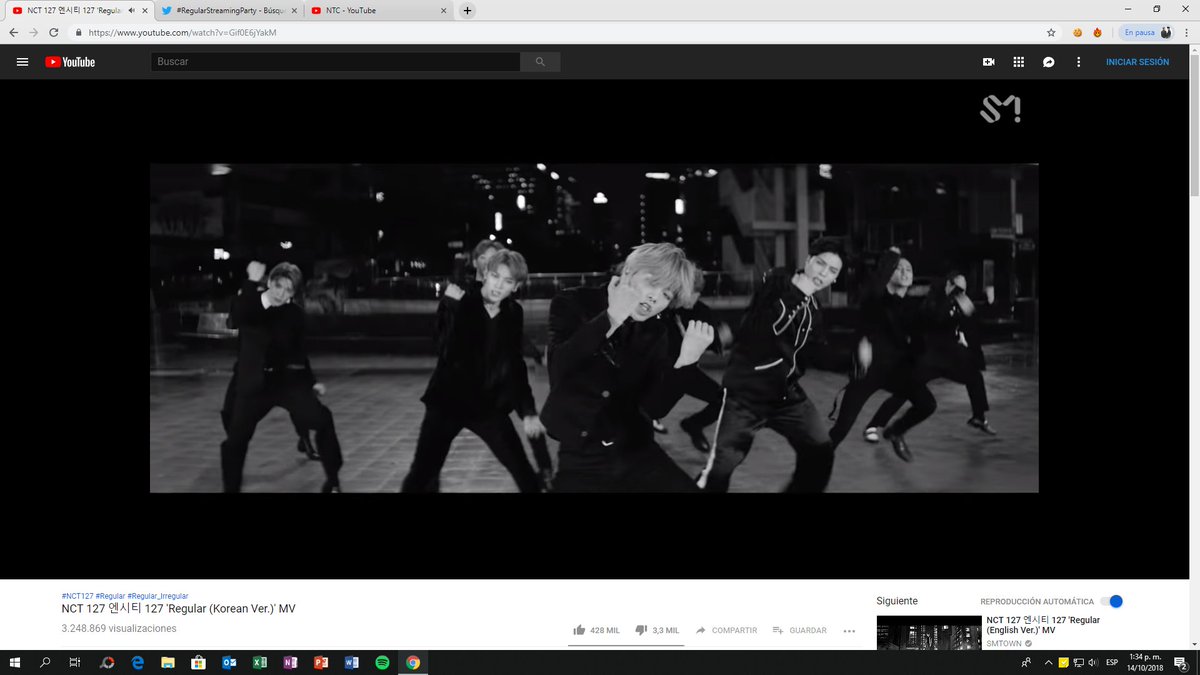This screenshot has height=675, width=1200.
Task: Open the #Regular hashtag link
Action: [110, 596]
